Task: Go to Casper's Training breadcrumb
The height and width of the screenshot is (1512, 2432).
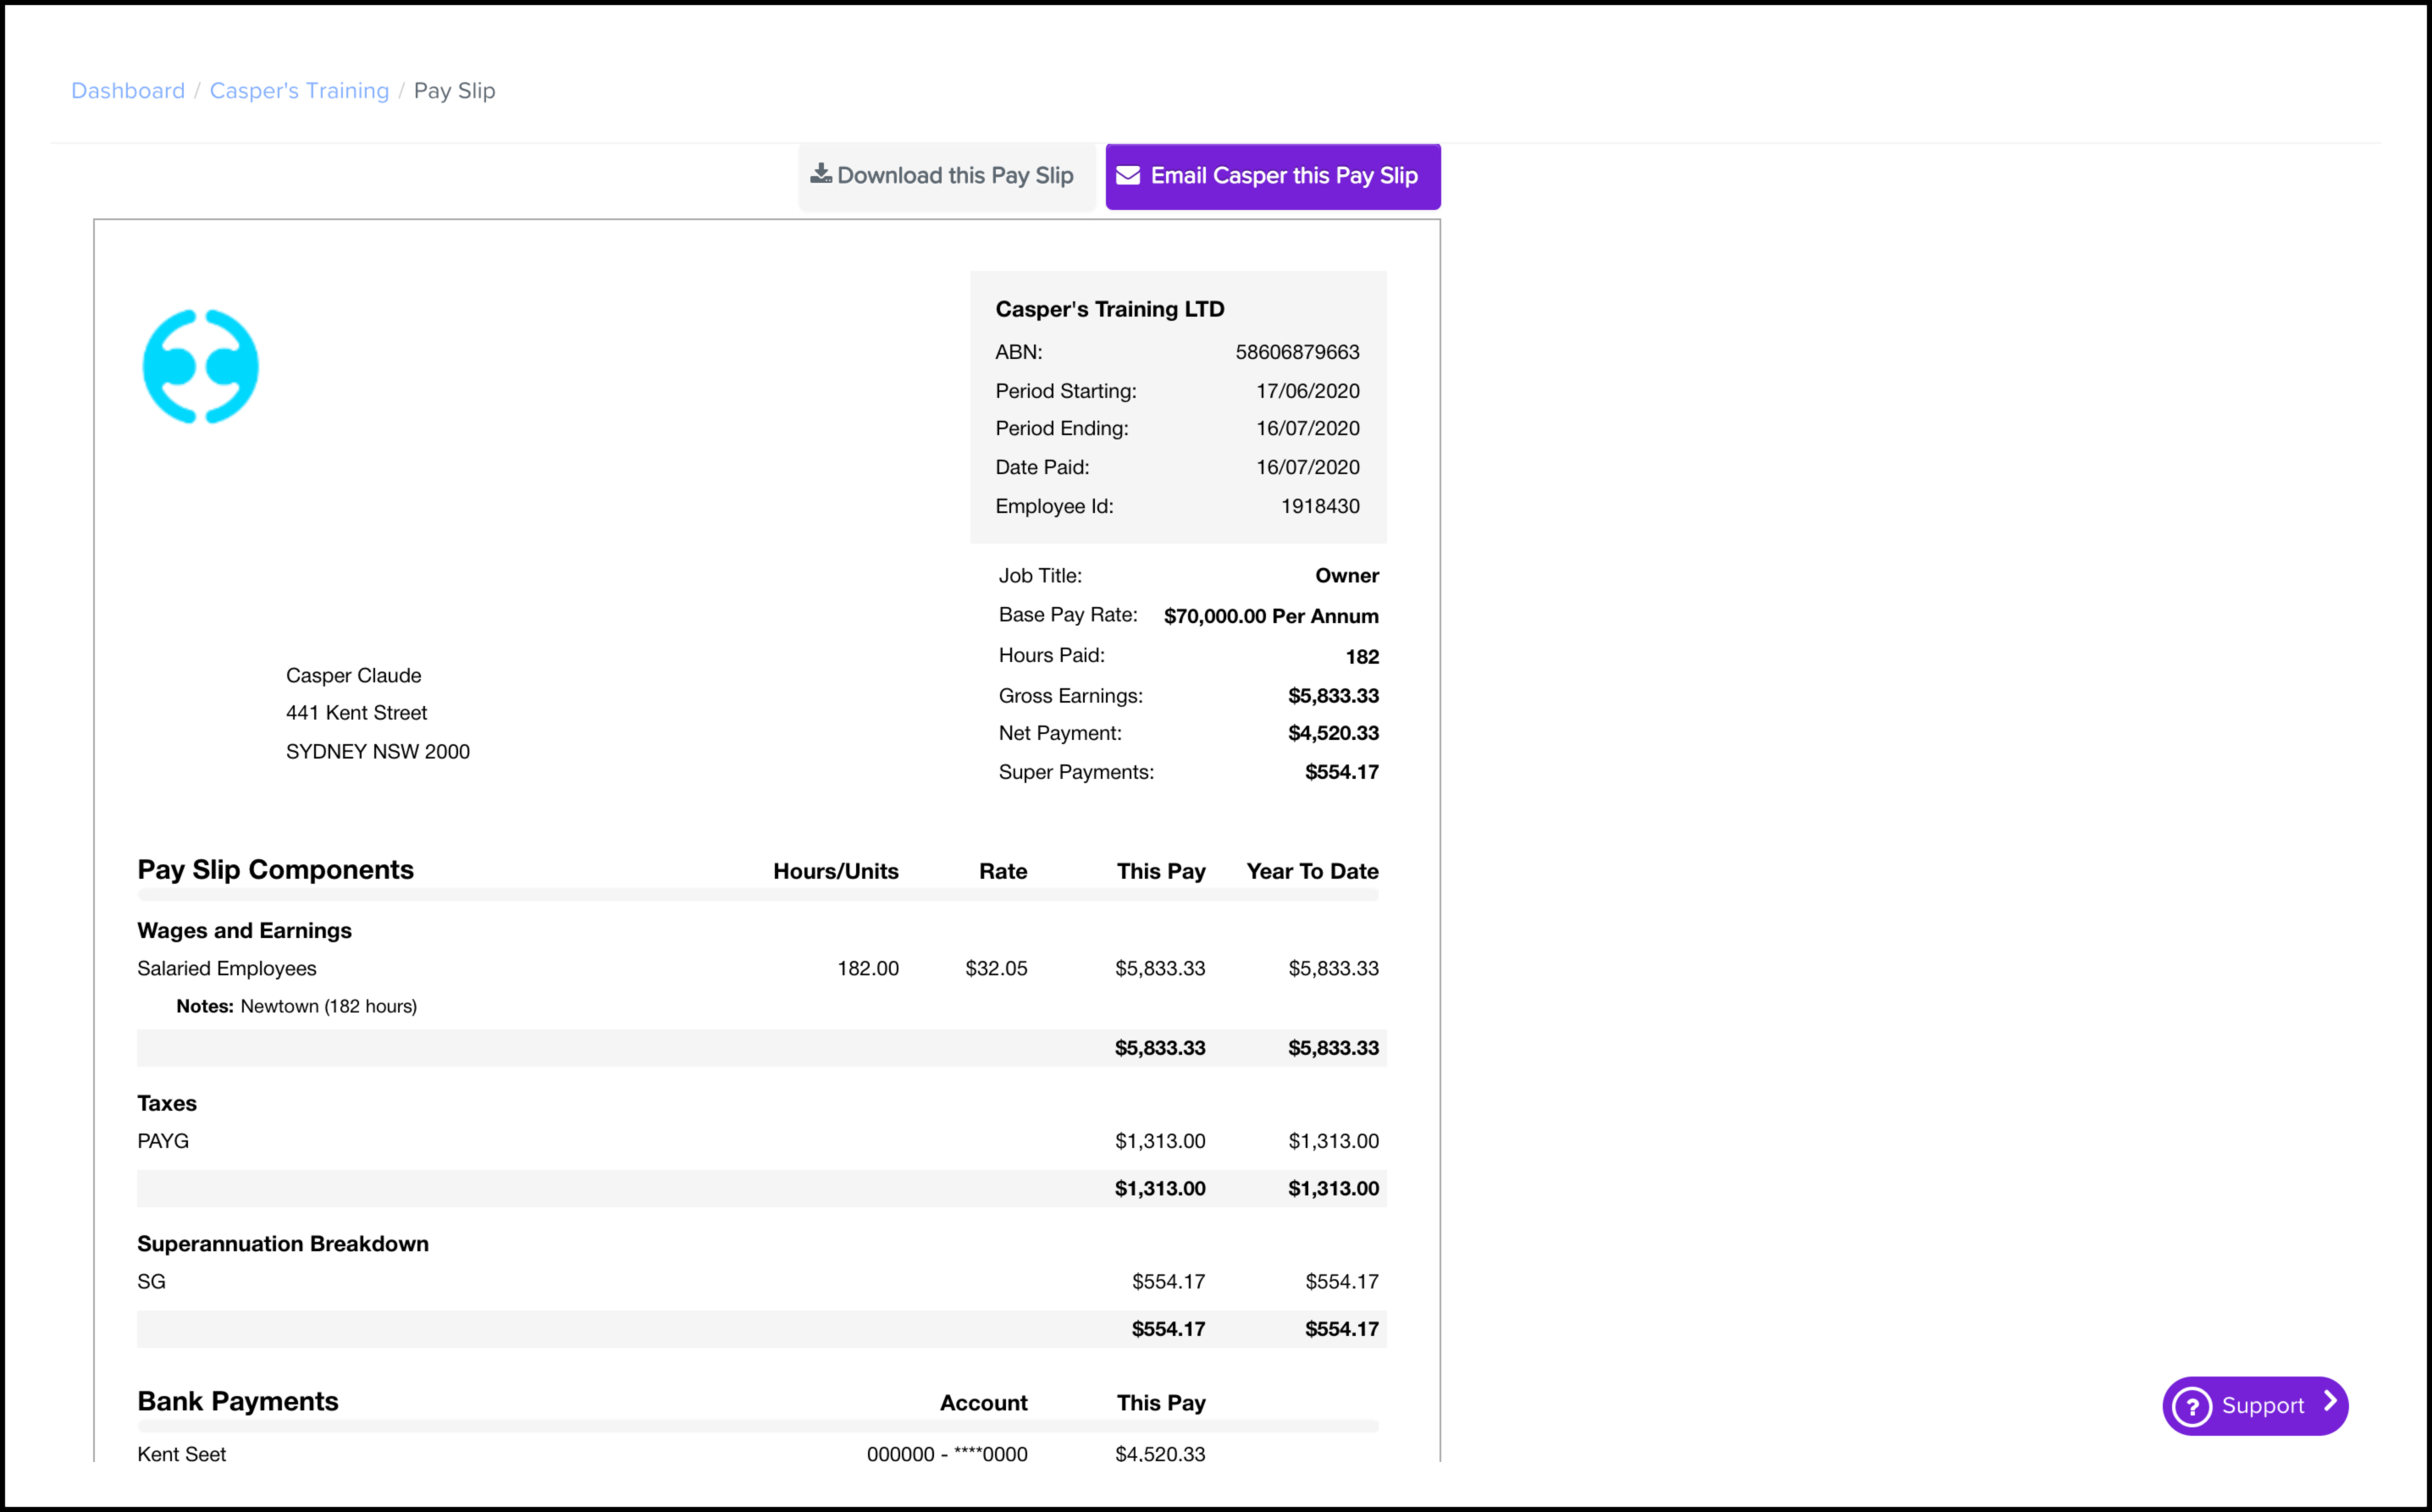Action: (299, 91)
